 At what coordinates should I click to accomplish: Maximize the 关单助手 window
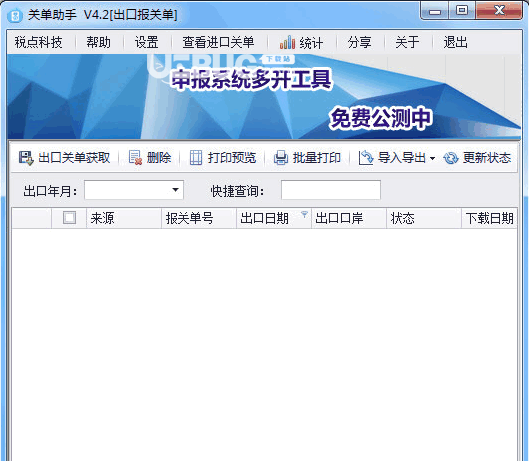[462, 11]
